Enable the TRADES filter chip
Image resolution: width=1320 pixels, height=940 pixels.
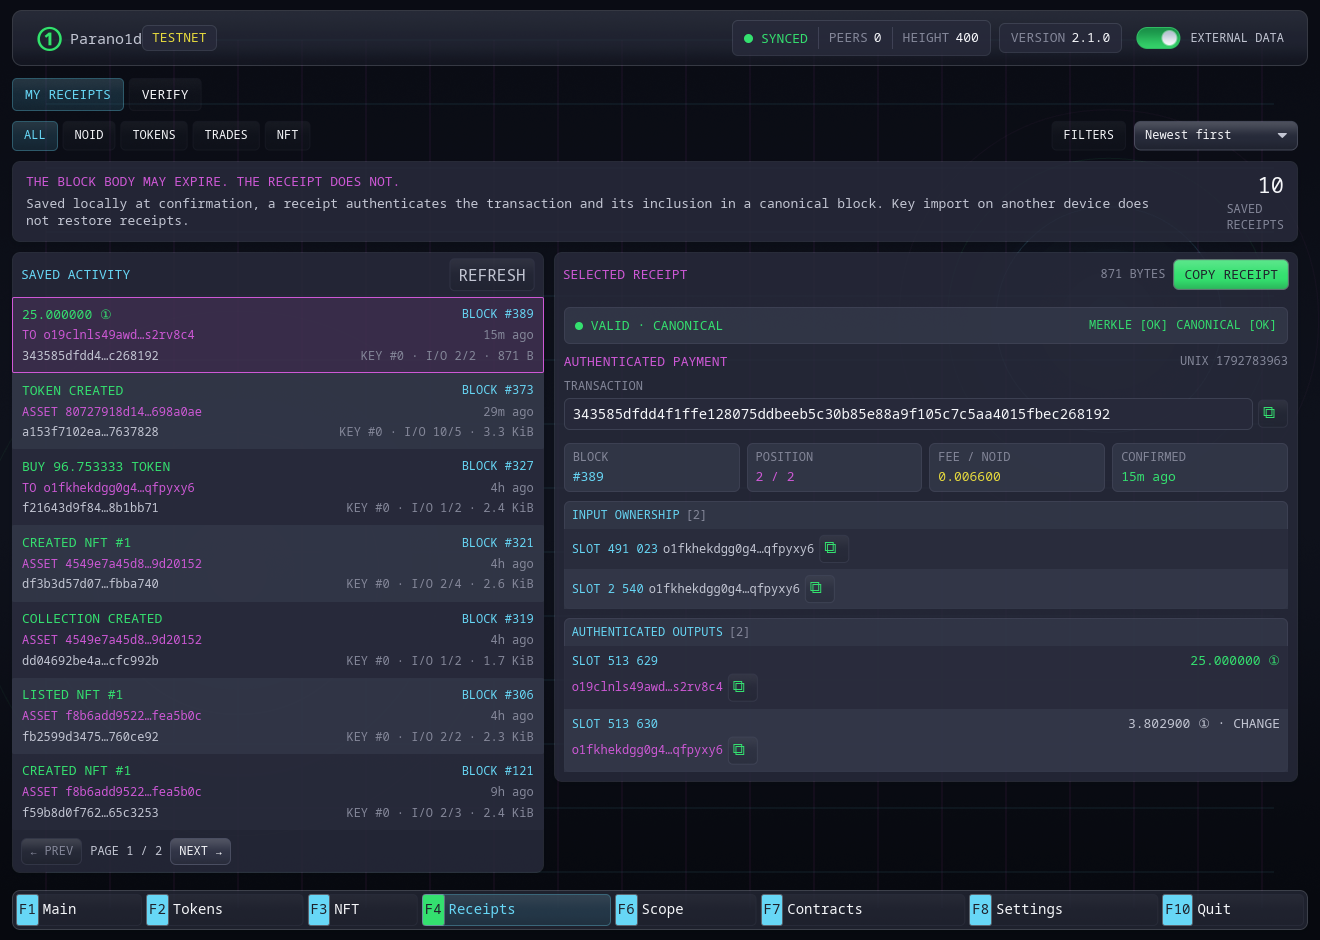[x=226, y=135]
